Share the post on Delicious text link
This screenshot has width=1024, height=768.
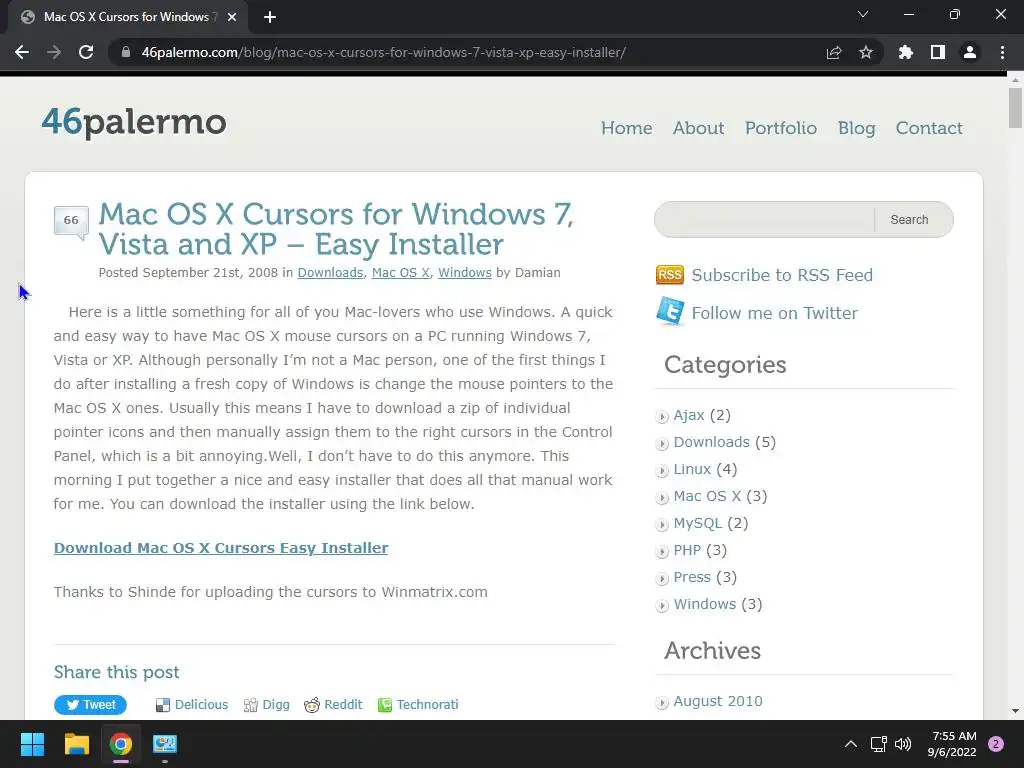201,705
